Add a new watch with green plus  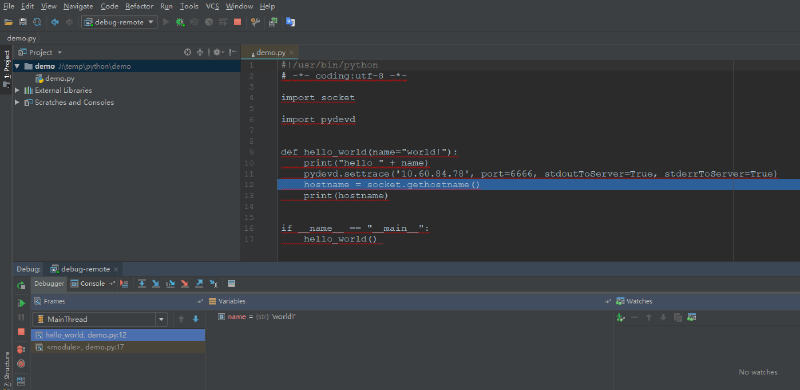point(620,318)
